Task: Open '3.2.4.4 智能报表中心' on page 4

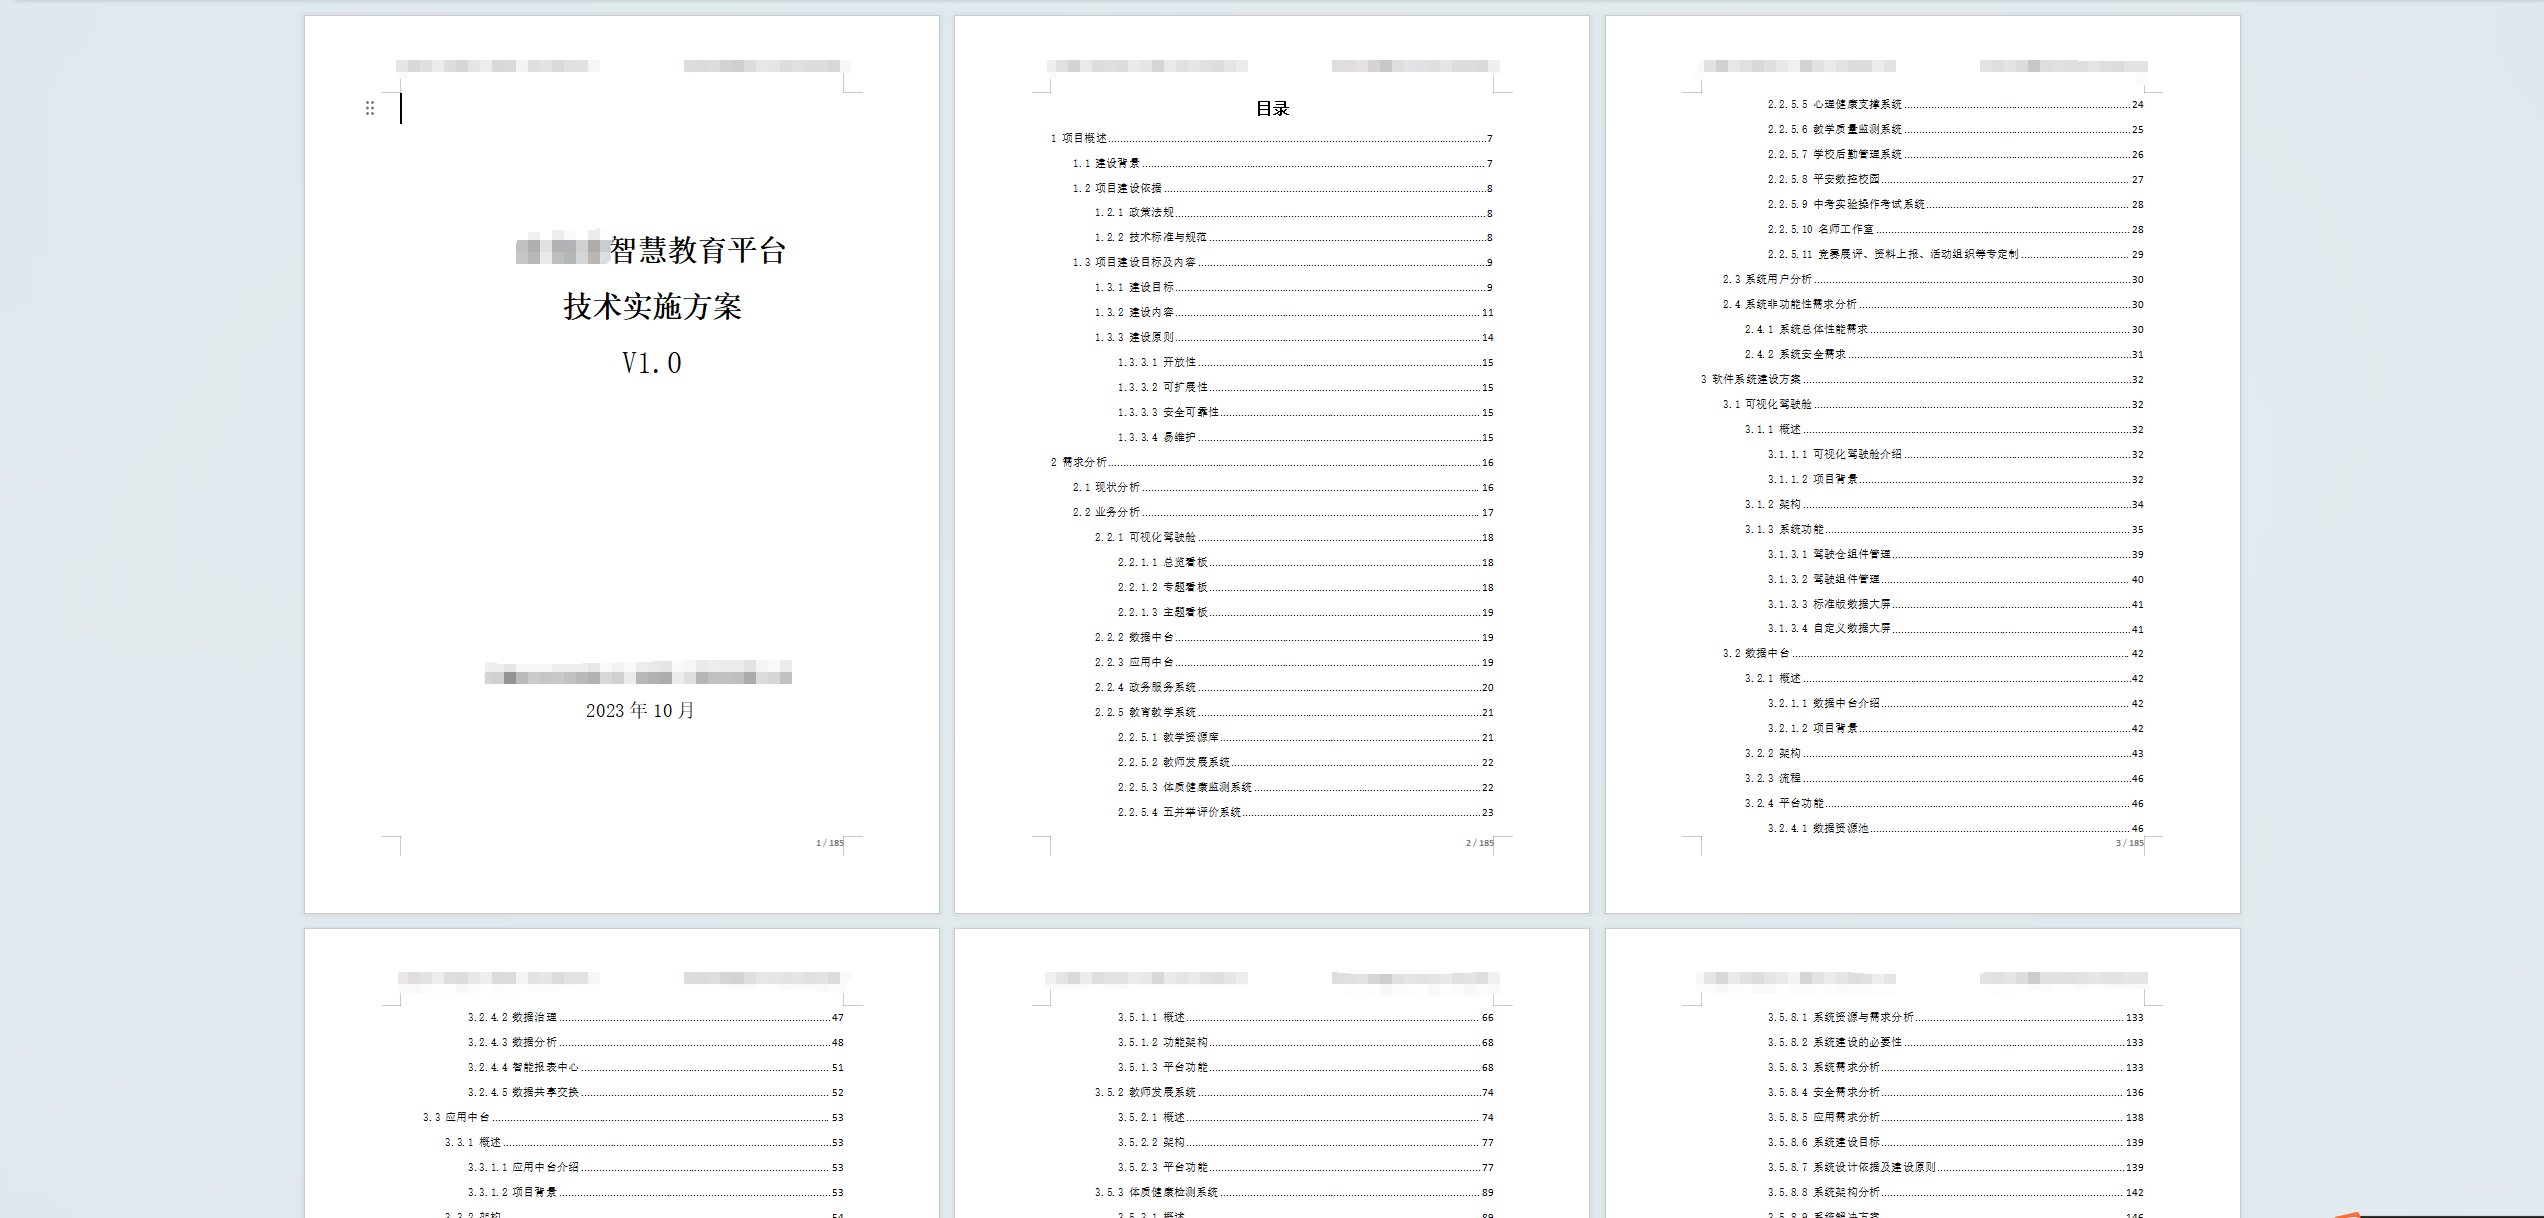Action: 655,1068
